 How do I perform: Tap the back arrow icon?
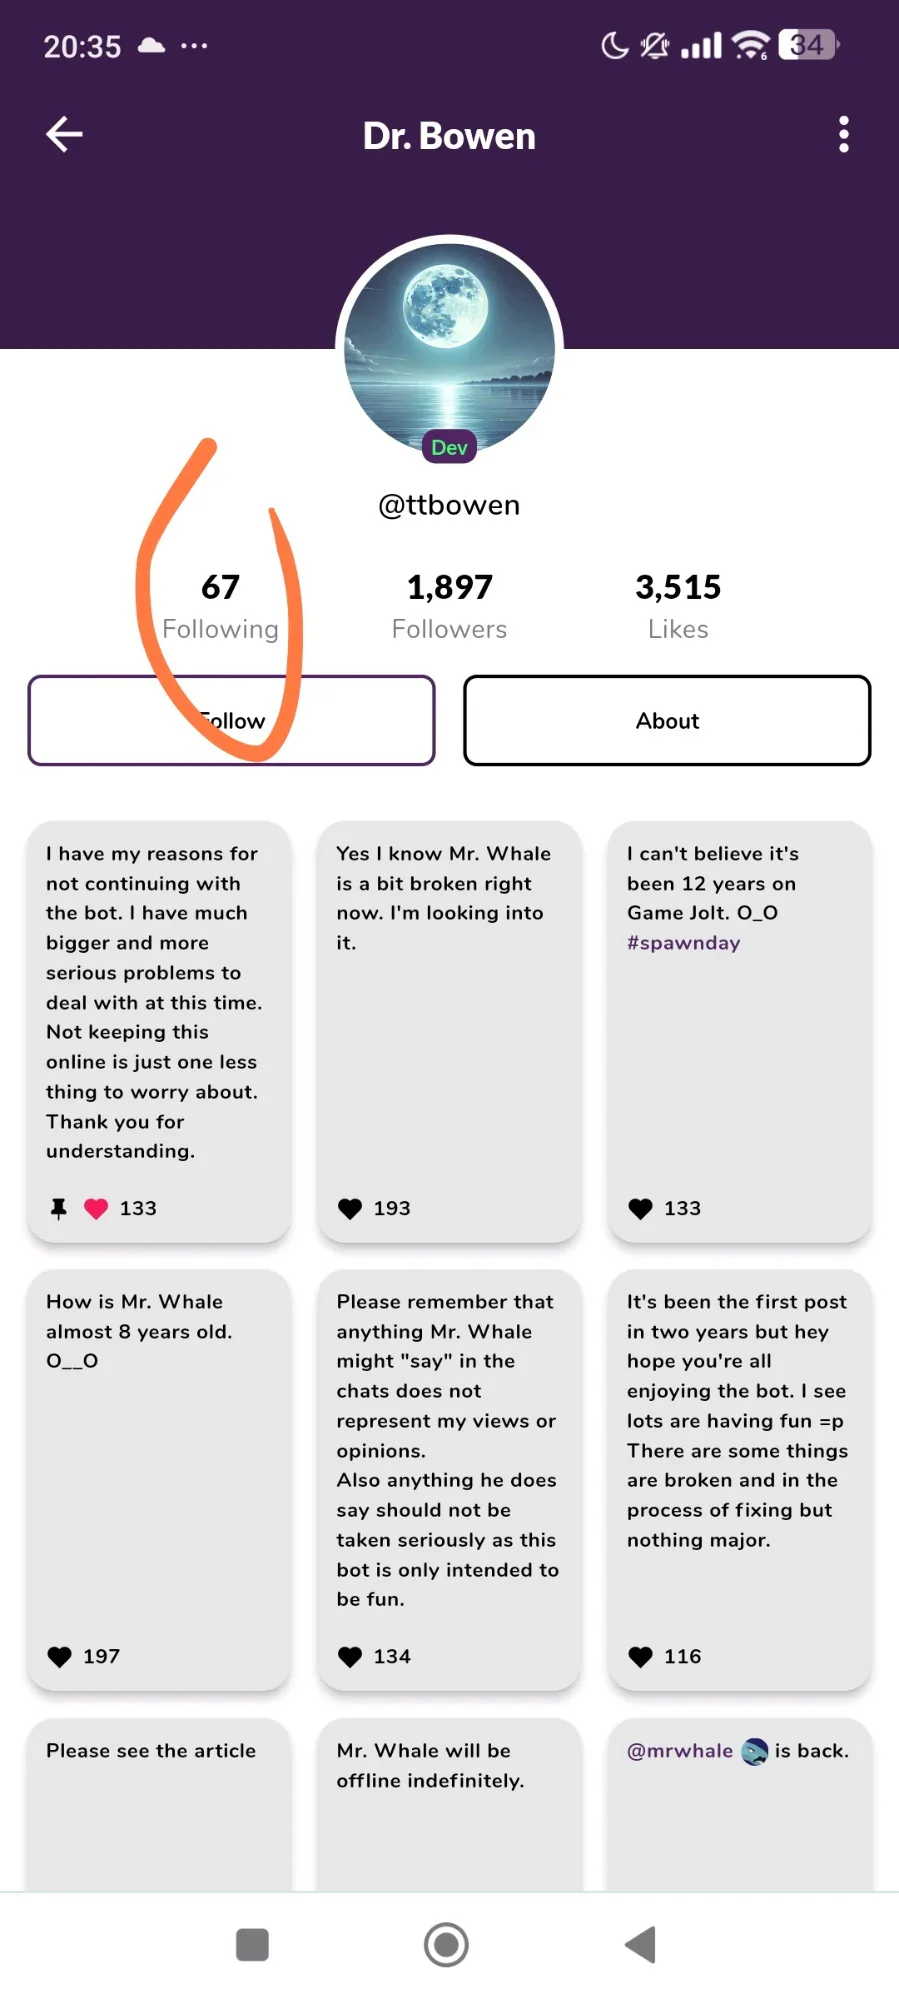[x=64, y=135]
